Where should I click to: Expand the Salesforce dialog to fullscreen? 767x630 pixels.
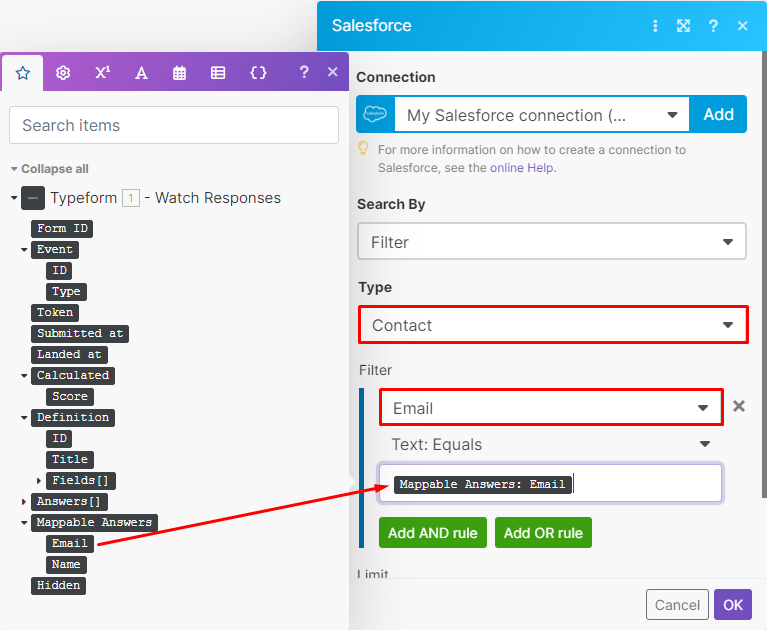coord(683,26)
